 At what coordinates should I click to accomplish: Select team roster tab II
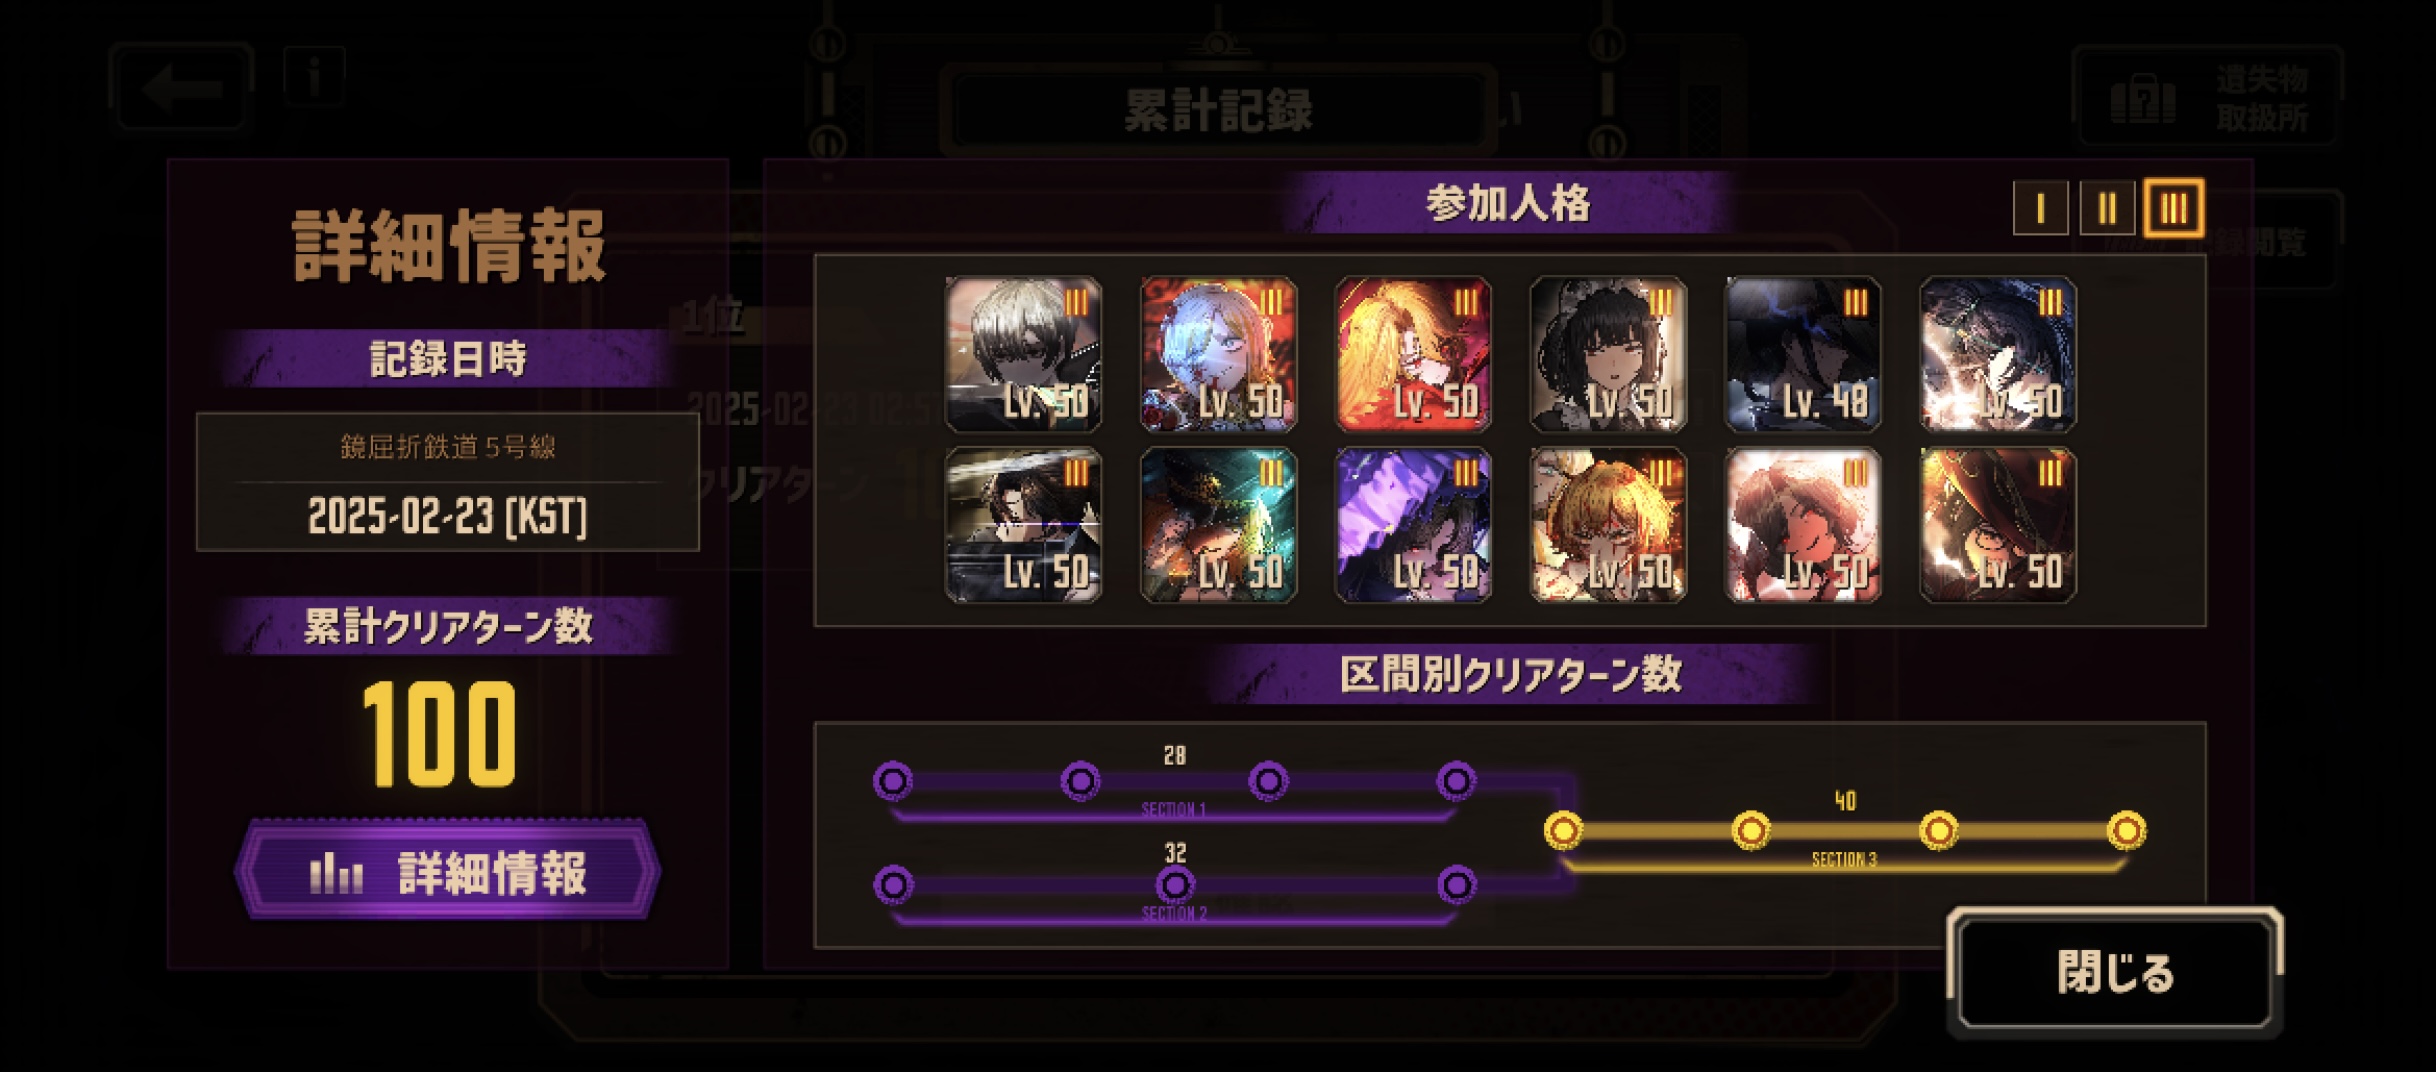2107,208
